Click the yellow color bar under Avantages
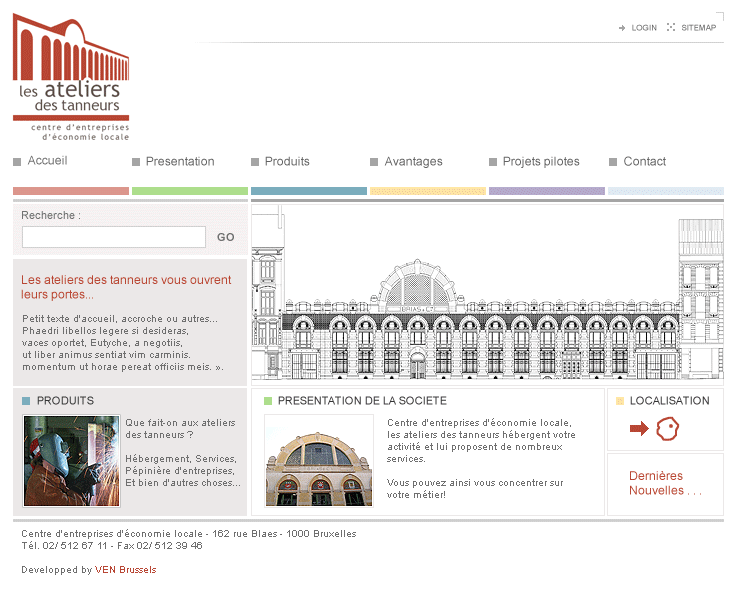The width and height of the screenshot is (737, 600). click(x=428, y=191)
